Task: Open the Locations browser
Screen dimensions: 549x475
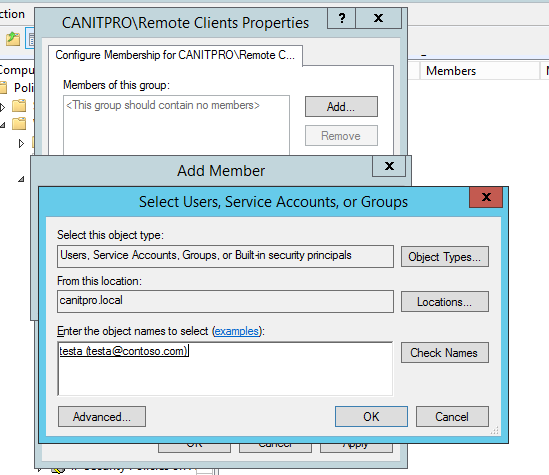Action: click(444, 302)
